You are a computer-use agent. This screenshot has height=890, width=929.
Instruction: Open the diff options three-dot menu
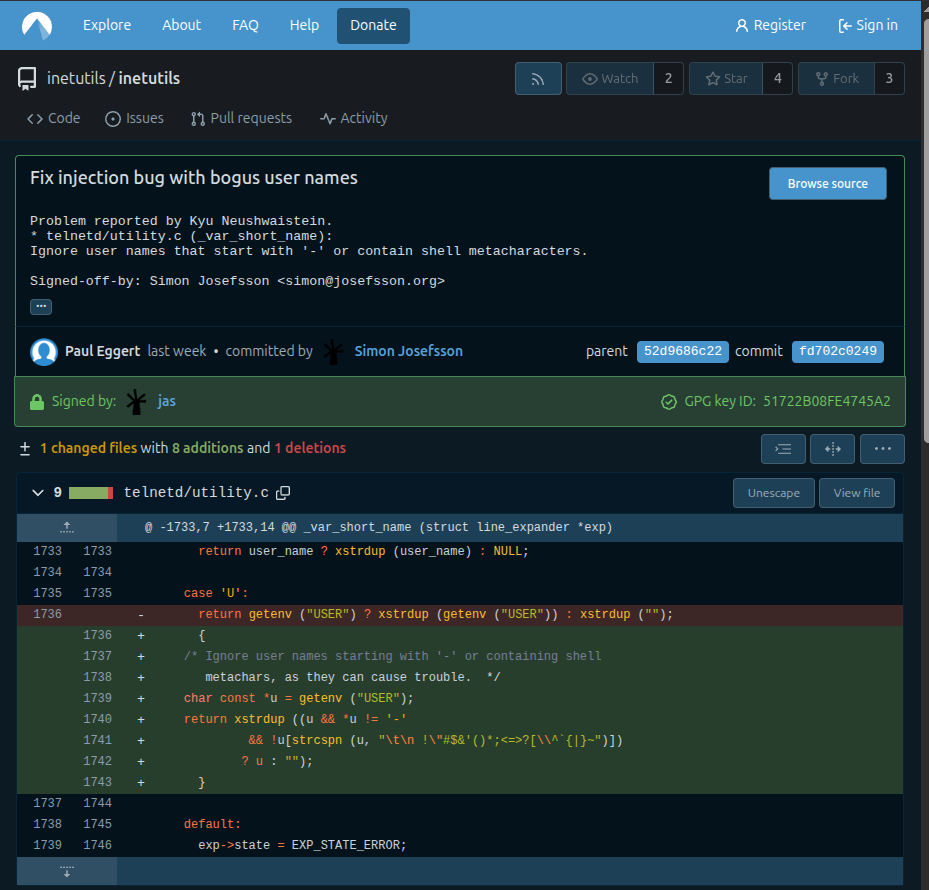point(882,449)
